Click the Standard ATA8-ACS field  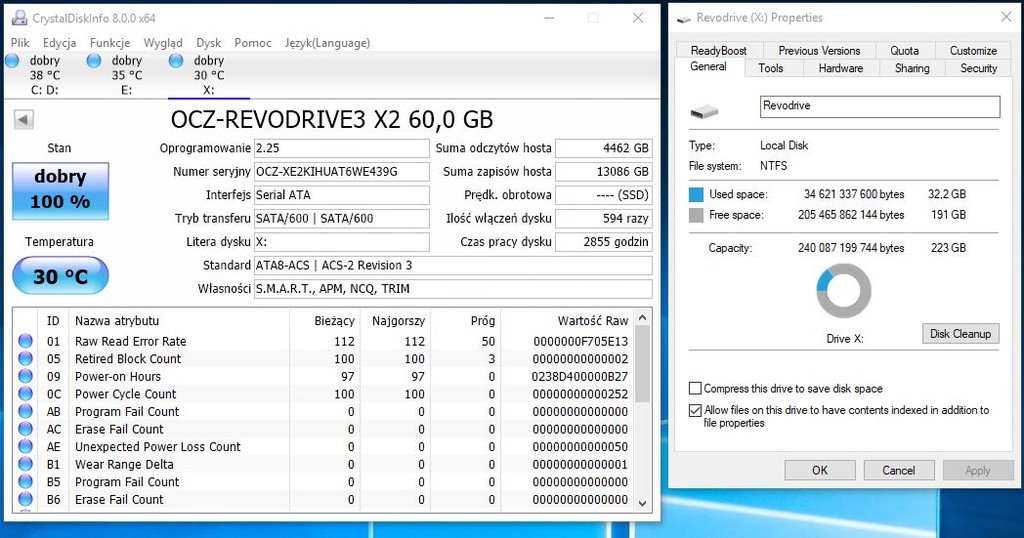(x=453, y=266)
